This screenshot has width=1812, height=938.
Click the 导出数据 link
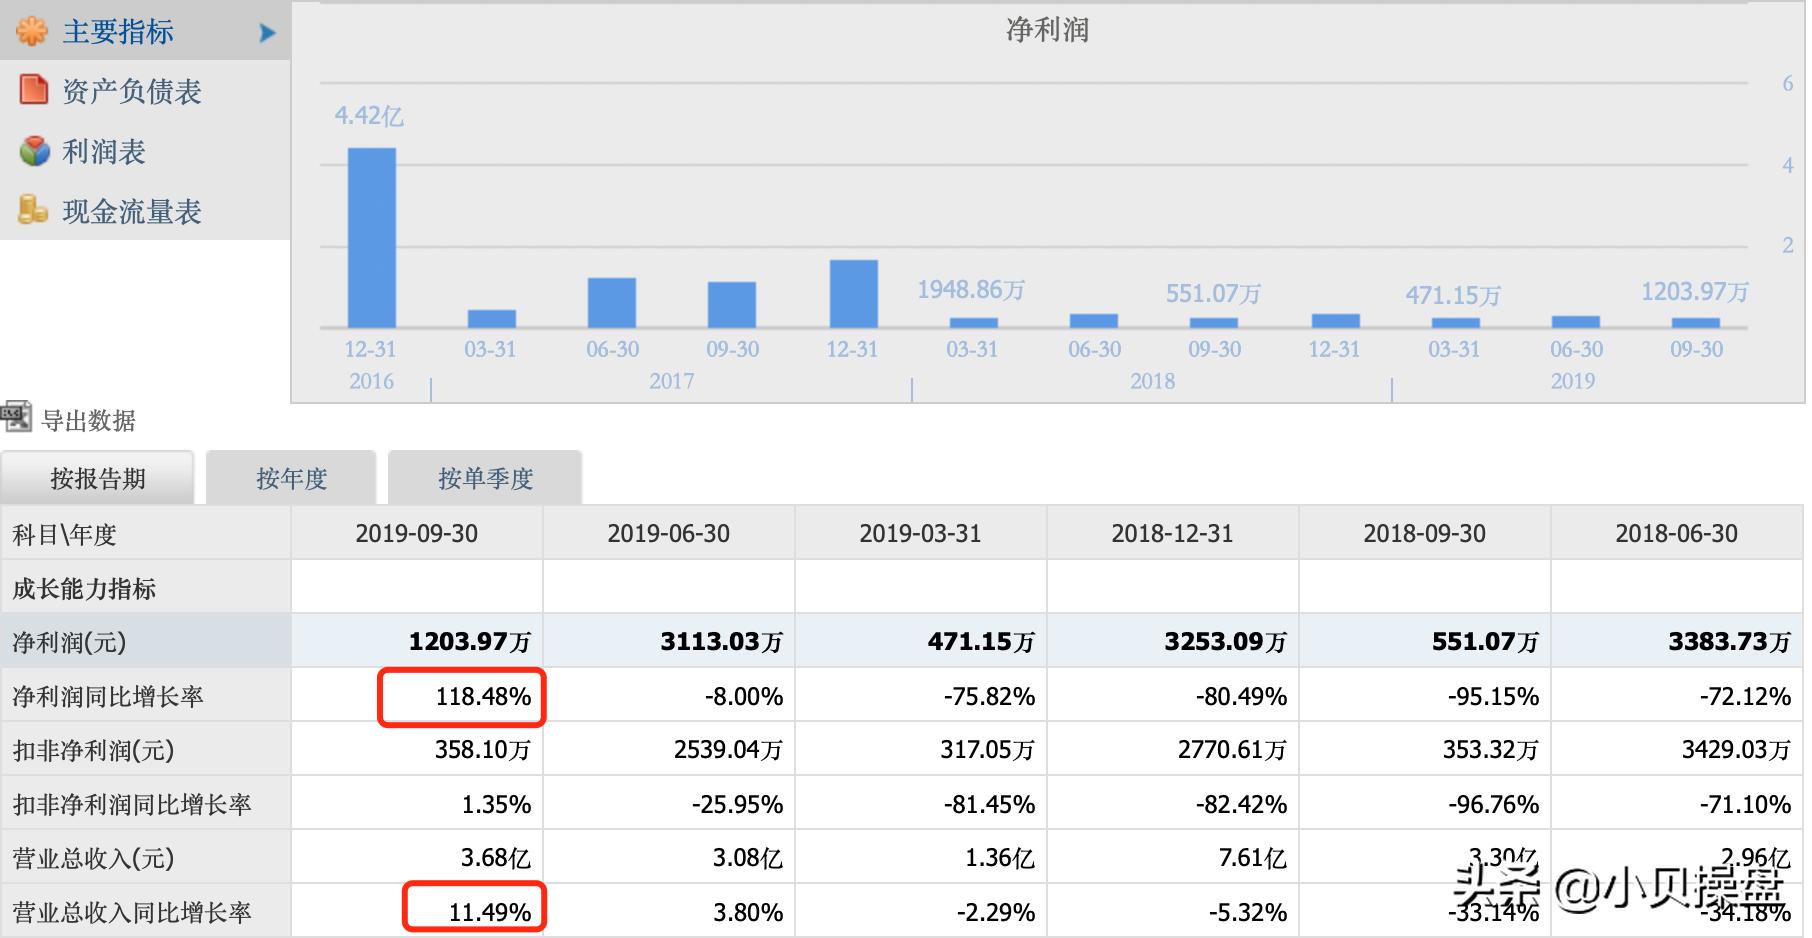pyautogui.click(x=88, y=421)
